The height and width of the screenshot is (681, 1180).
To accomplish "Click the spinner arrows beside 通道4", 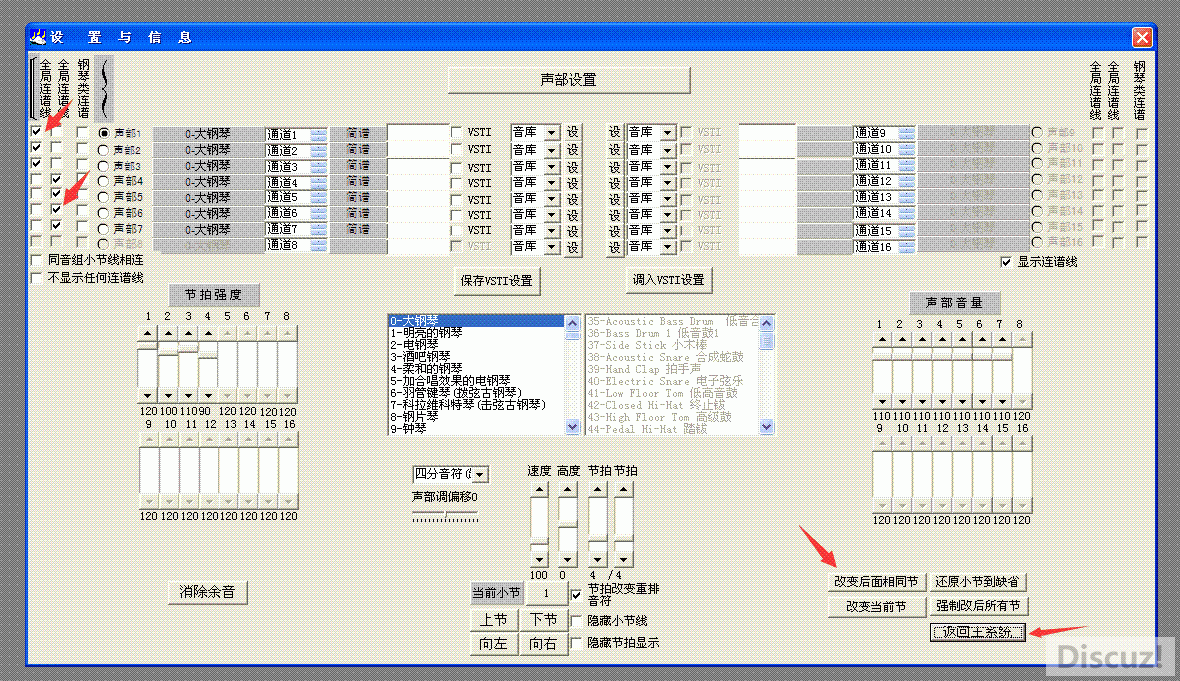I will 318,182.
